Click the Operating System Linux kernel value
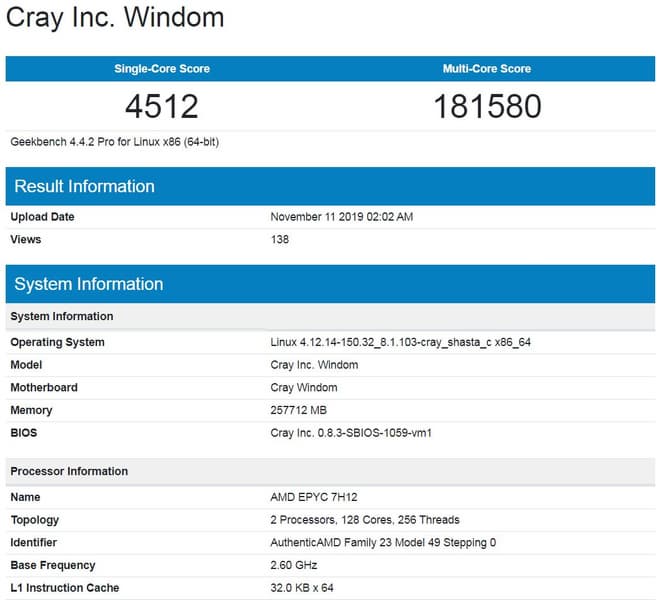The image size is (659, 600). point(402,342)
